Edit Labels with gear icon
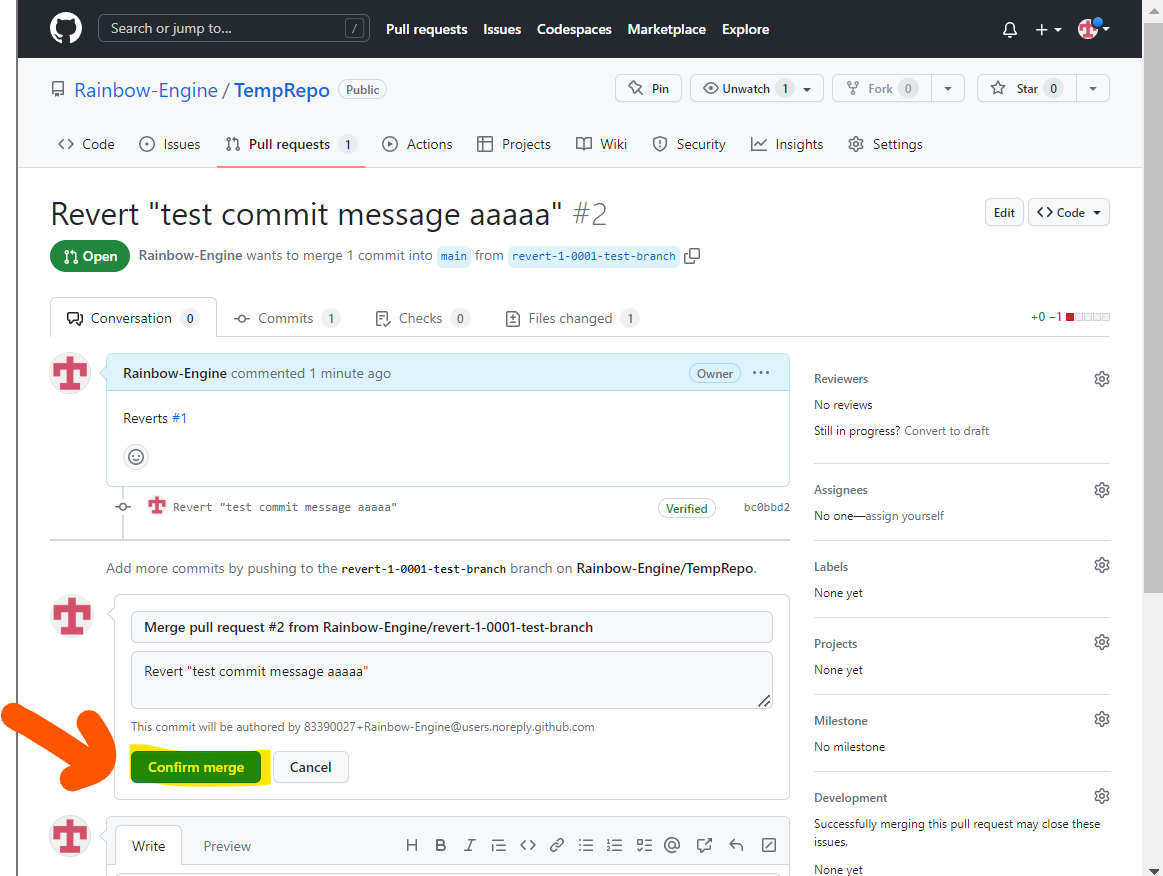Viewport: 1163px width, 876px height. (x=1101, y=565)
